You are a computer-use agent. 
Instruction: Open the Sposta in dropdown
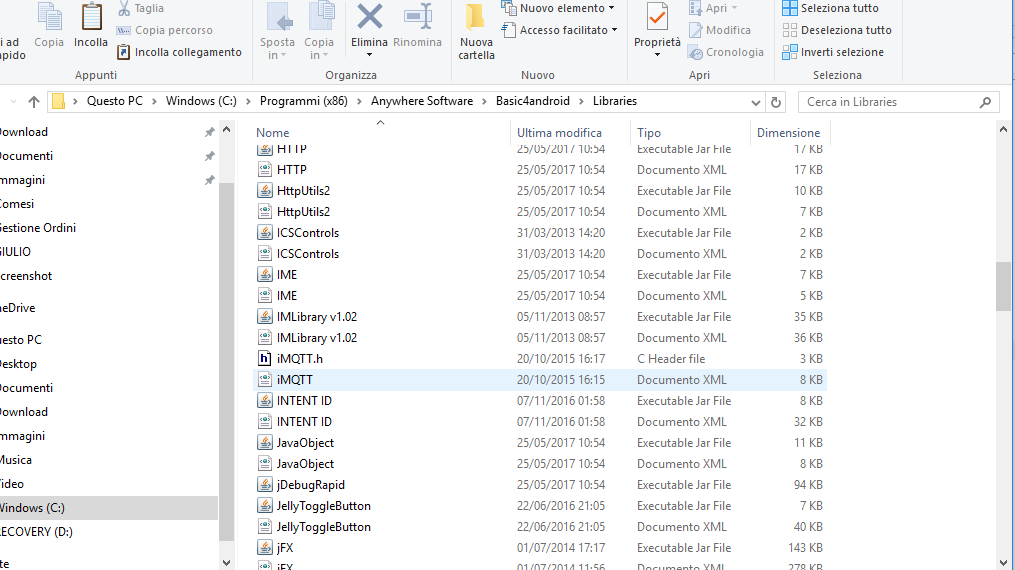pos(277,49)
